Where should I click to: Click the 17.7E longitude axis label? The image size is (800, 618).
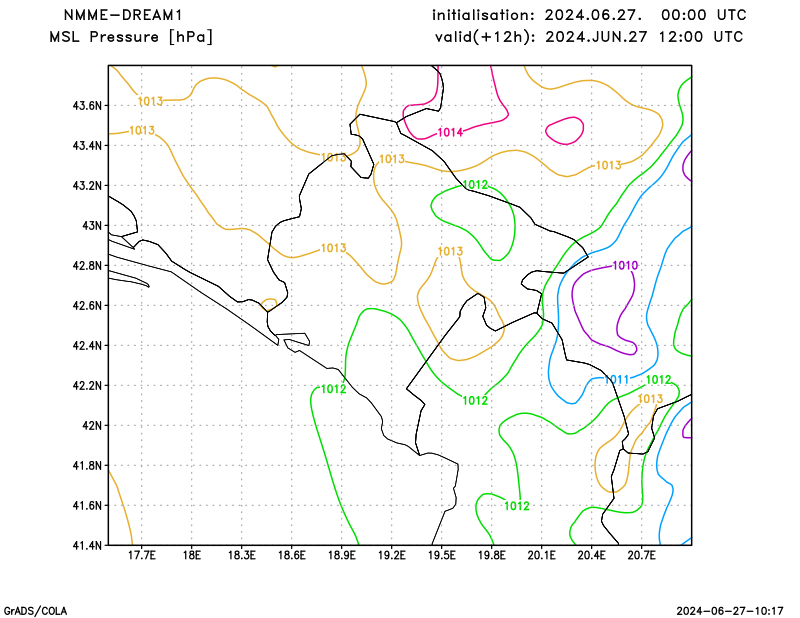point(141,555)
